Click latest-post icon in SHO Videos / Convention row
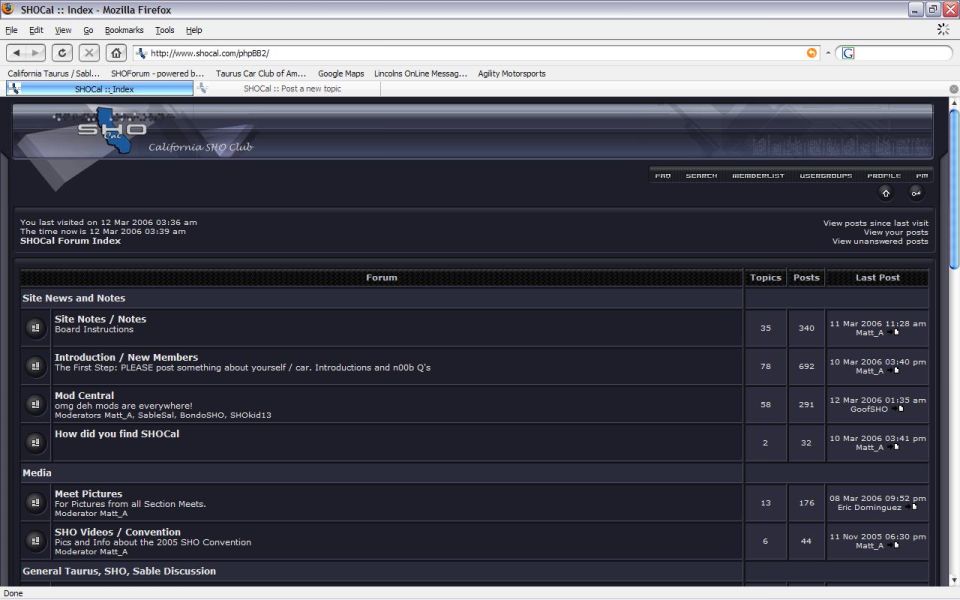The image size is (960, 600). [893, 546]
